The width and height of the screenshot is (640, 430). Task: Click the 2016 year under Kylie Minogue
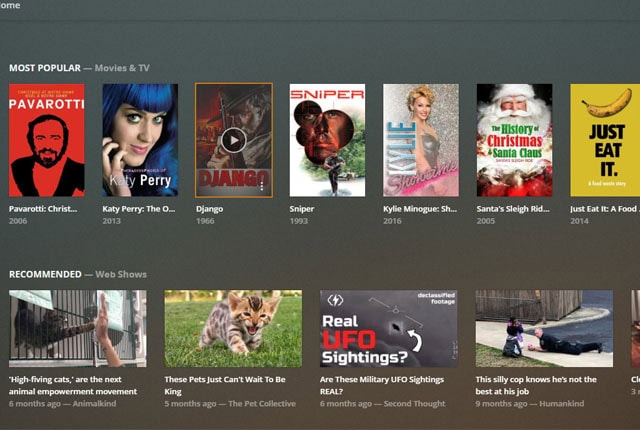(x=392, y=221)
